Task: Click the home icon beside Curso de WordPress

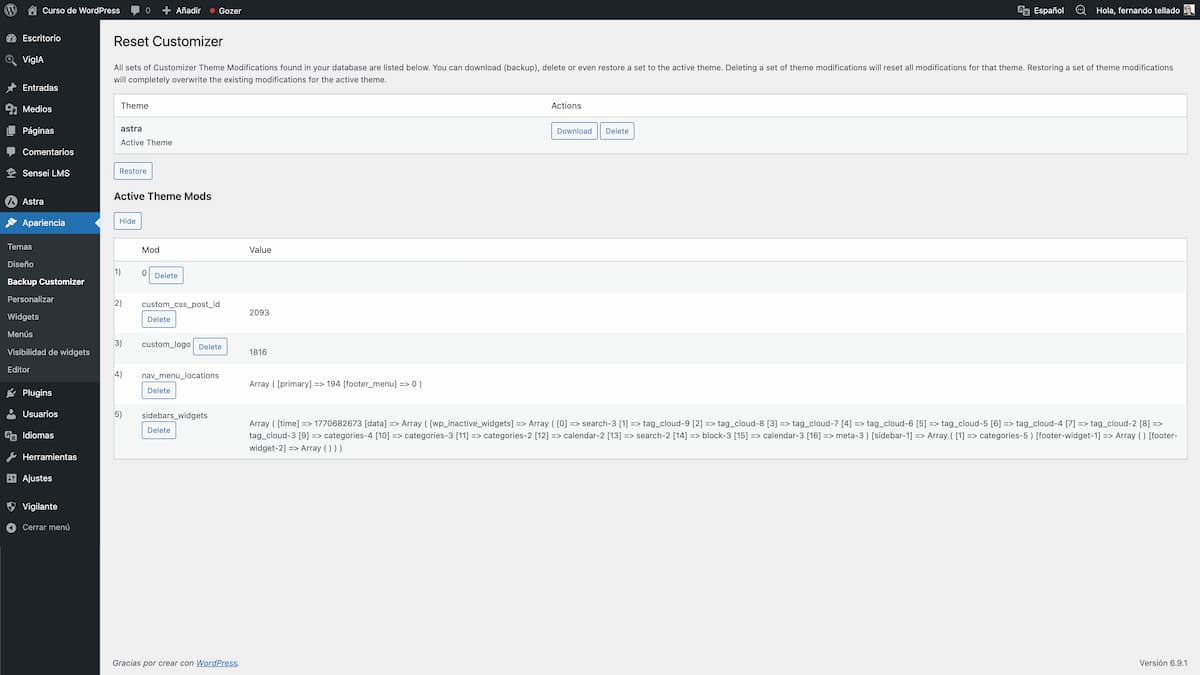Action: pos(32,10)
